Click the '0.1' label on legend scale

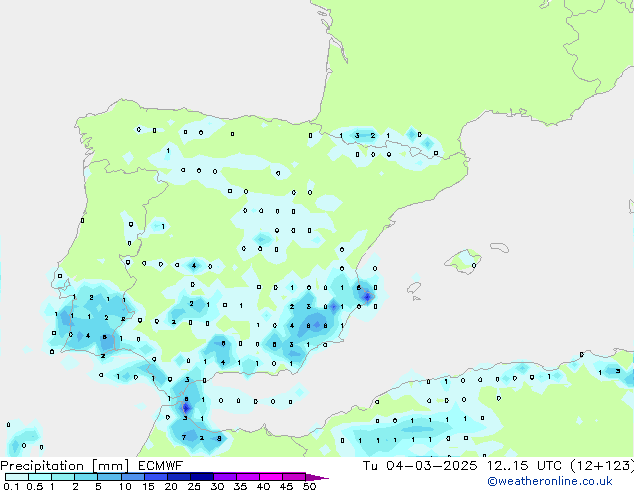11,486
